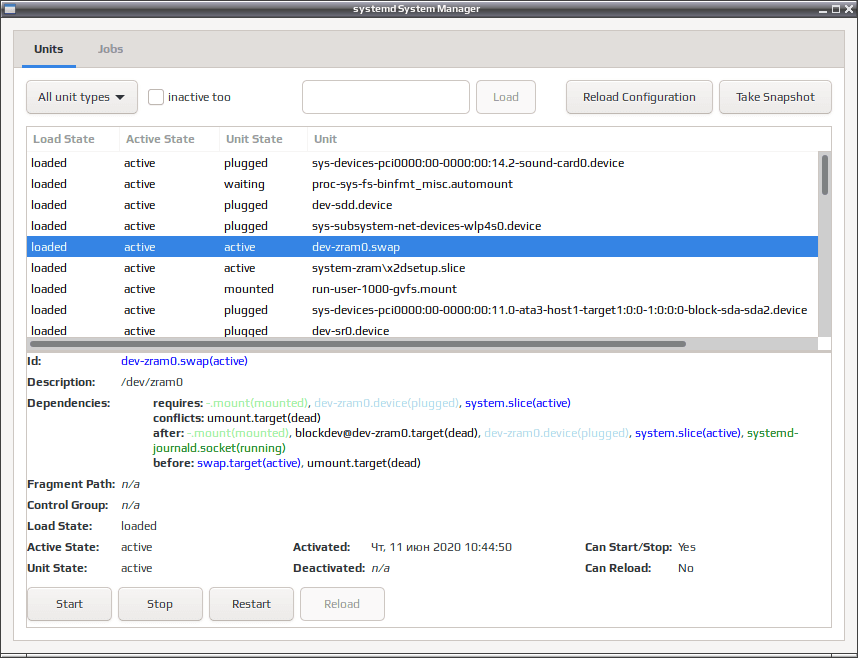Click mounted state in gvfs.mount row
Screen dimensions: 858x658
pos(248,289)
